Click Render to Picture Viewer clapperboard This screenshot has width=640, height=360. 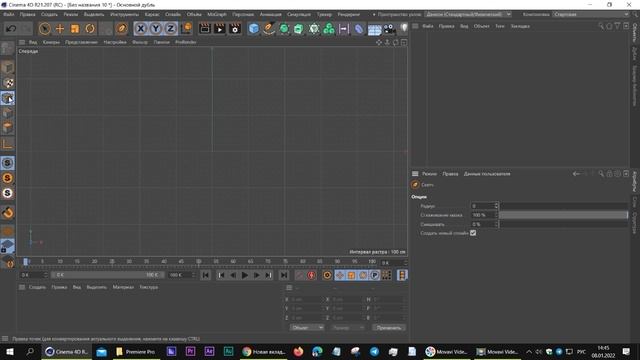click(220, 29)
